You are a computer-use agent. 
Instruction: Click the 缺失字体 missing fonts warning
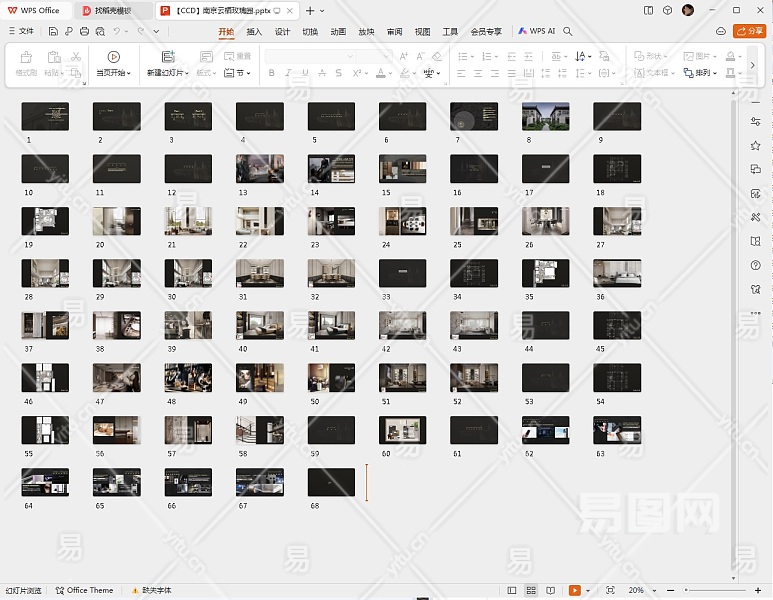pyautogui.click(x=151, y=591)
